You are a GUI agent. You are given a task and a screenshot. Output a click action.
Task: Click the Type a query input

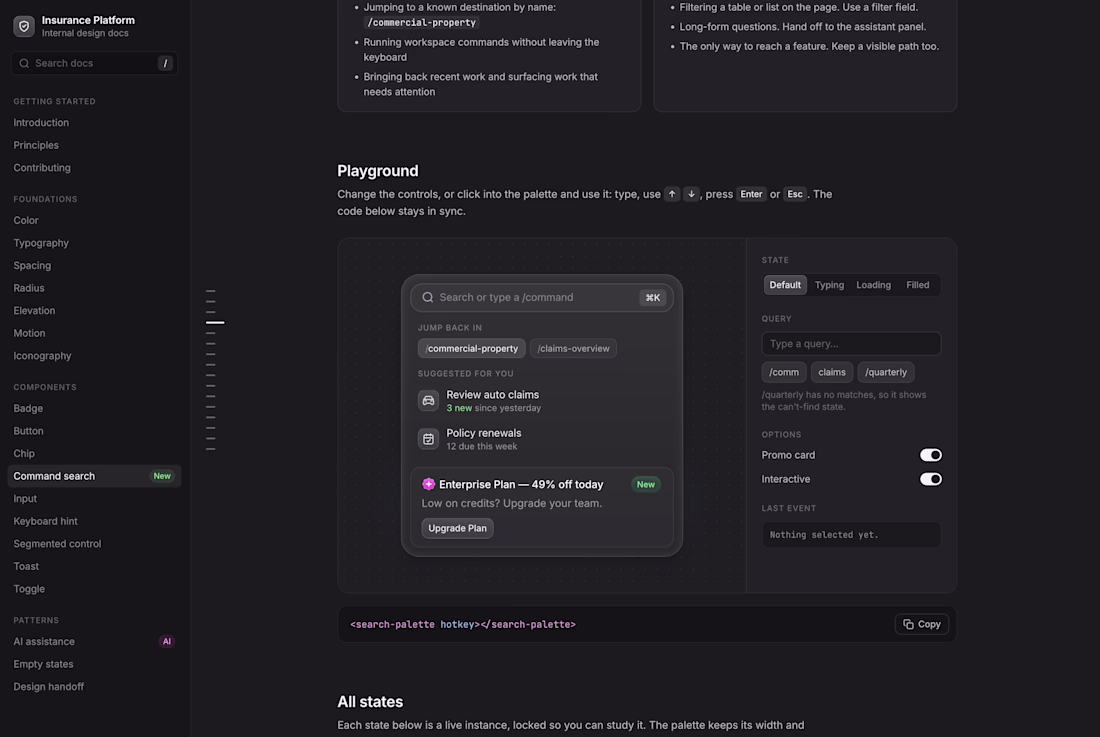click(x=851, y=344)
